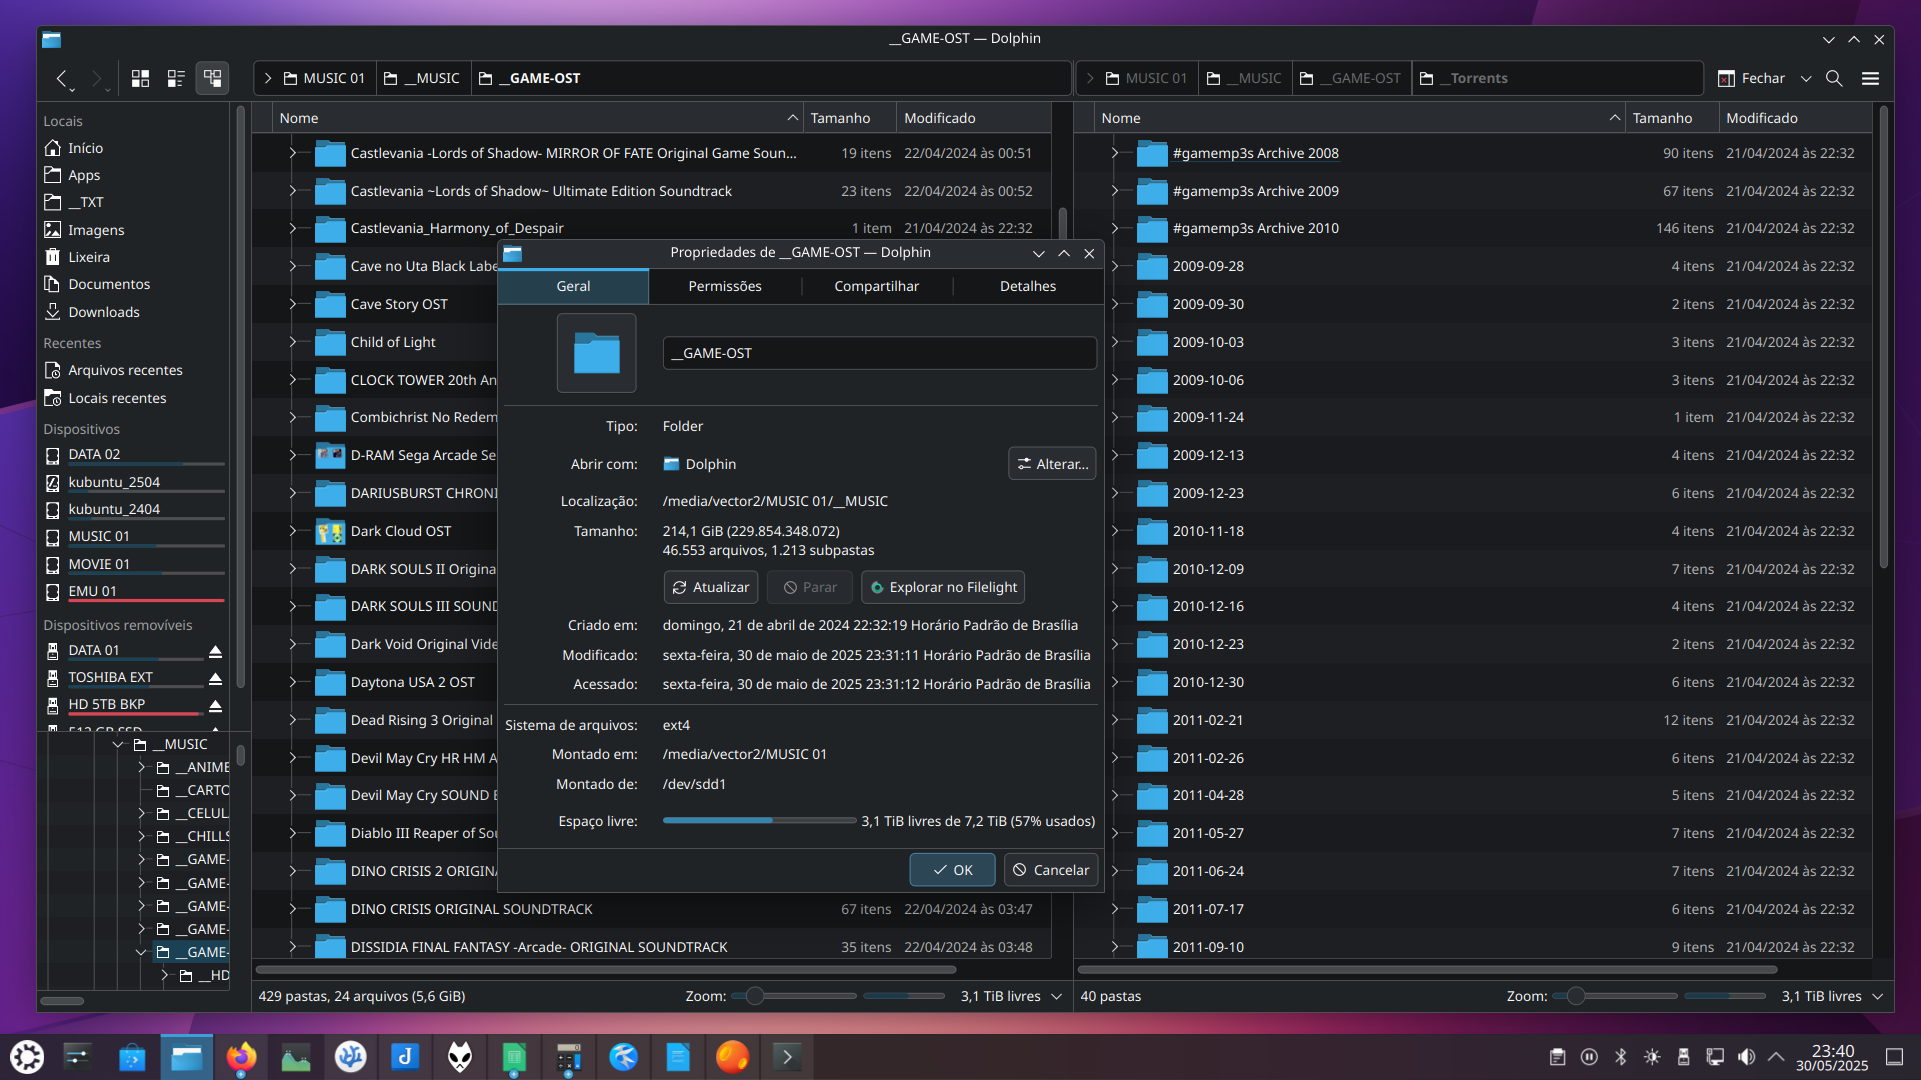Edit the folder name field _GAME-OST
Image resolution: width=1921 pixels, height=1080 pixels.
pyautogui.click(x=880, y=353)
